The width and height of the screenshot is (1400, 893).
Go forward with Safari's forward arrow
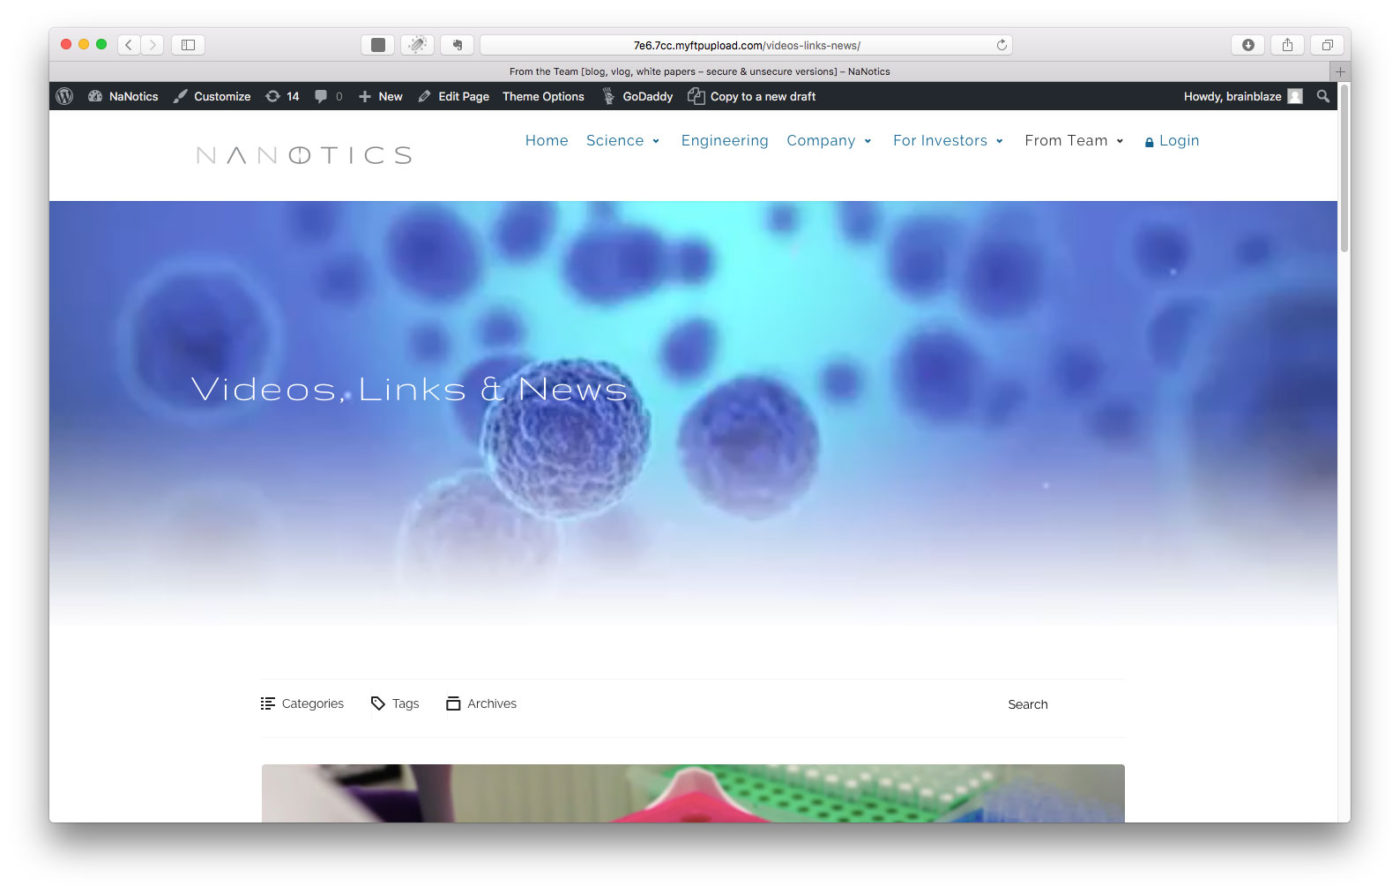click(x=153, y=44)
